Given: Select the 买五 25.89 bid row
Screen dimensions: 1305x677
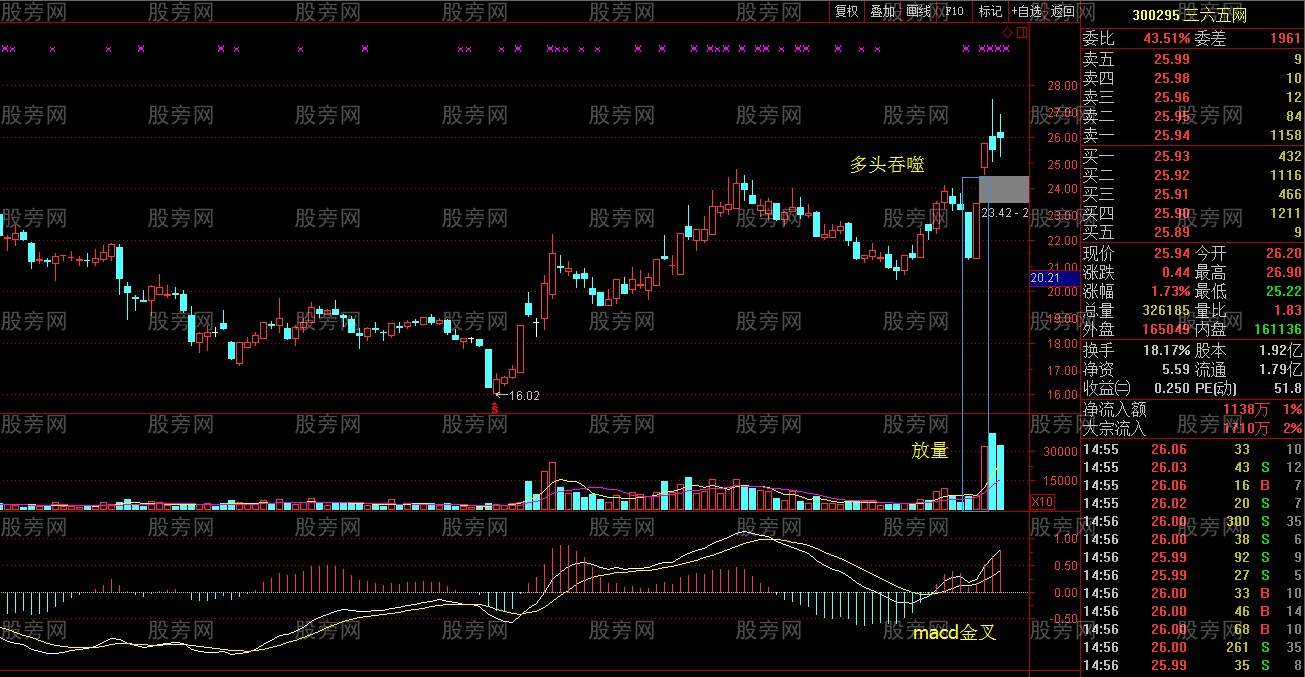Looking at the screenshot, I should [1192, 232].
